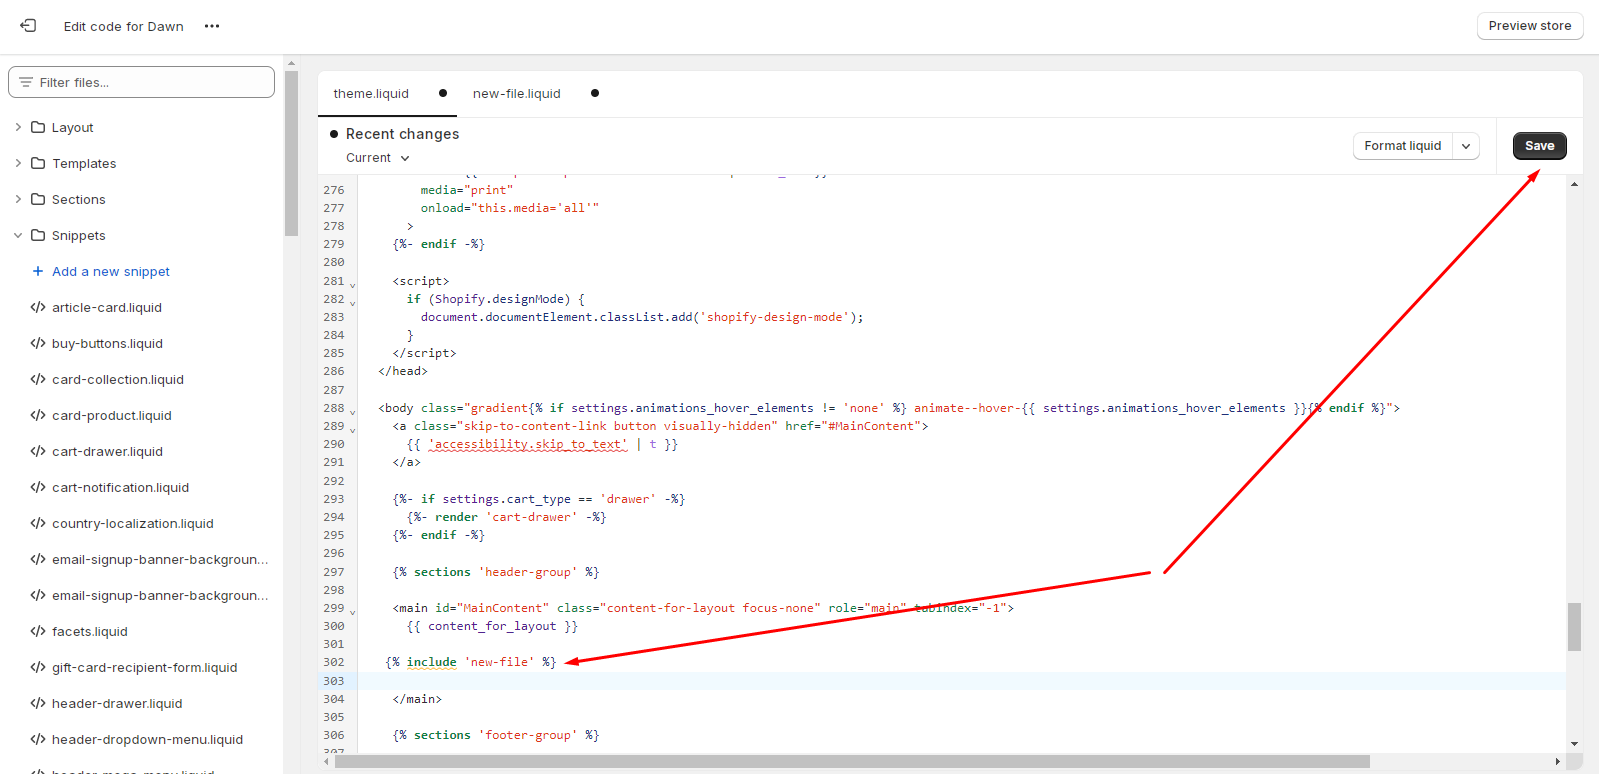Click the Sections folder icon

click(38, 199)
